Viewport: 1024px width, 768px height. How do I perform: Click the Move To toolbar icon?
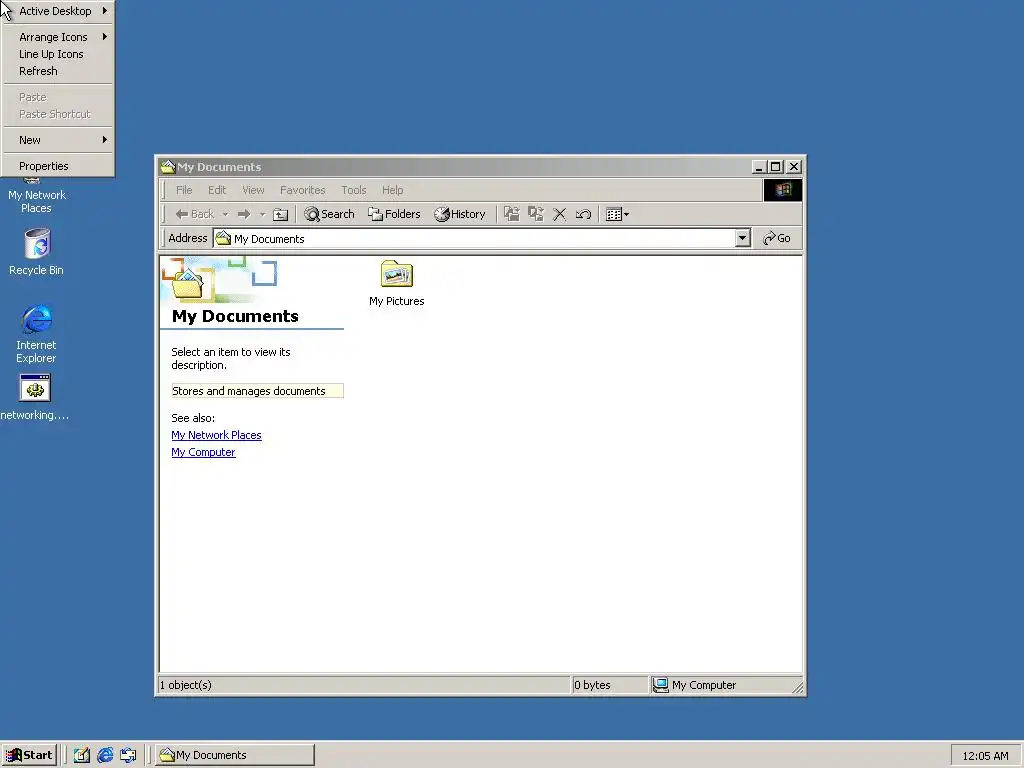pos(512,214)
